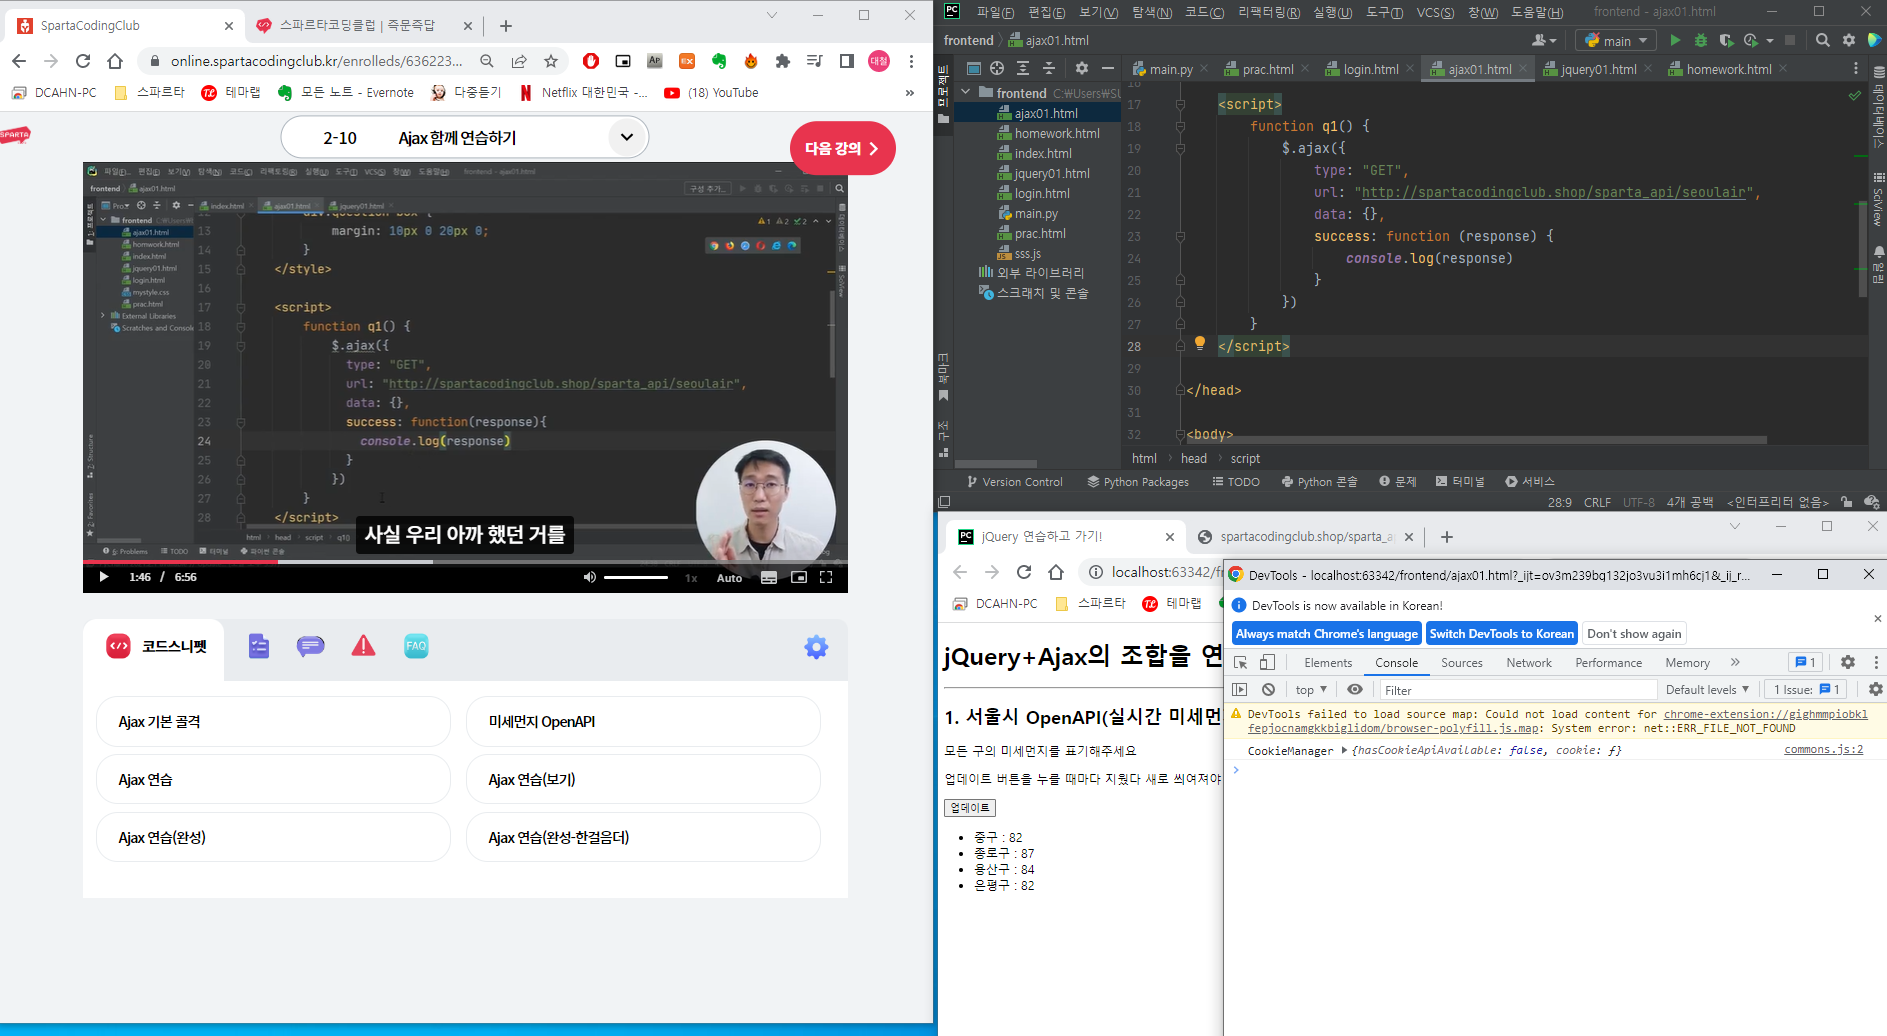Click the code snippet icon under the video

[118, 646]
